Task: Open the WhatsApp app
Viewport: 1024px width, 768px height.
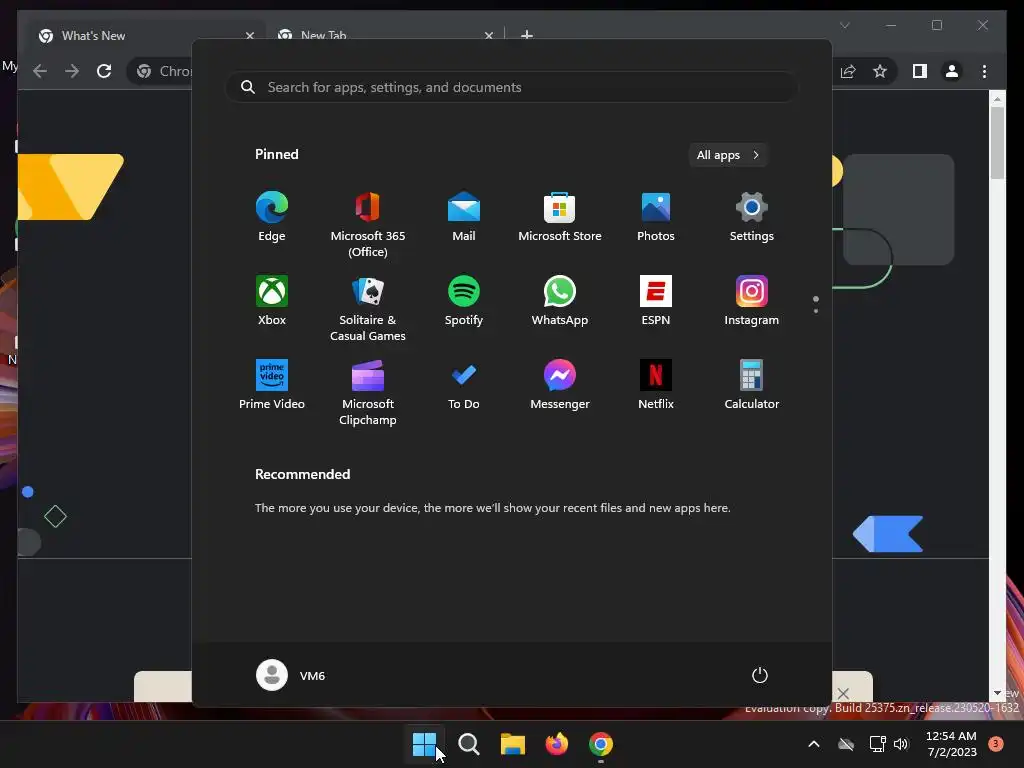Action: pyautogui.click(x=560, y=301)
